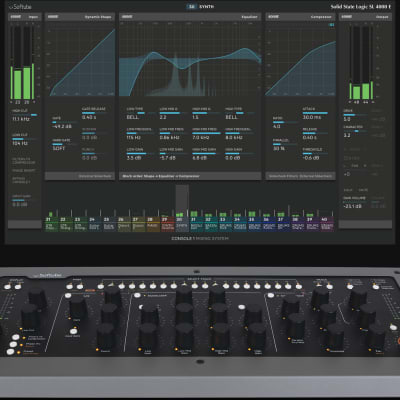Select track 23 in the track strip

pyautogui.click(x=81, y=223)
